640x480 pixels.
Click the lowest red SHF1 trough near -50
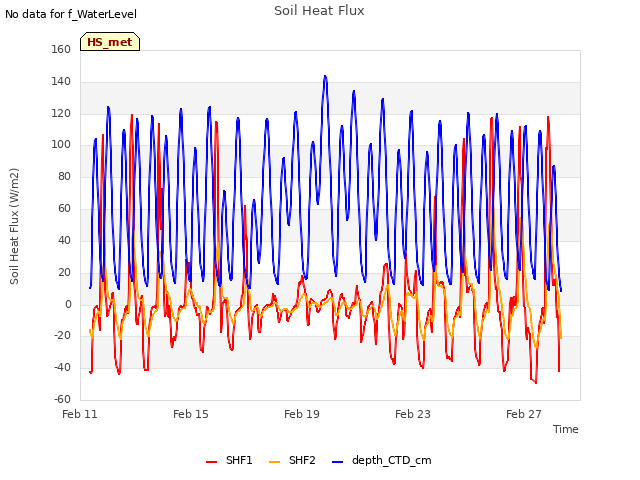[x=535, y=382]
